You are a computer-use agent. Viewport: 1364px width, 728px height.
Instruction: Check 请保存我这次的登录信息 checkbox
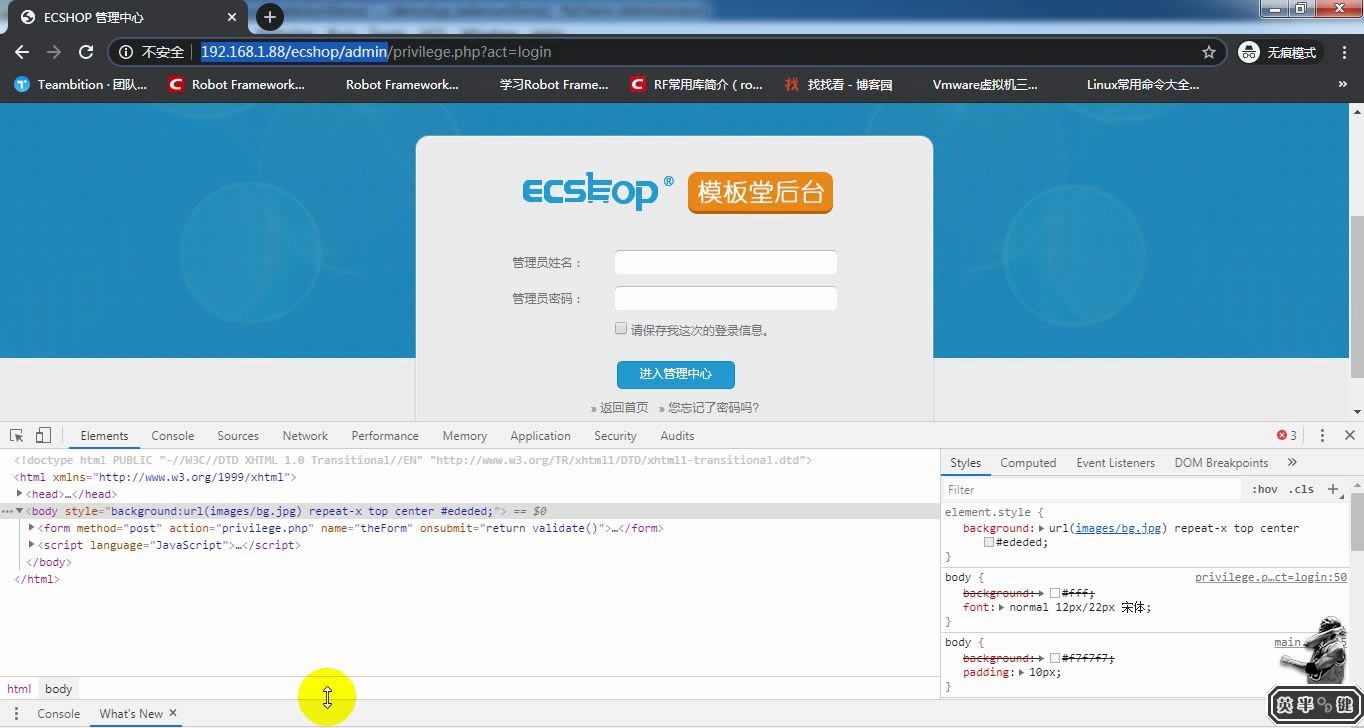[x=621, y=328]
